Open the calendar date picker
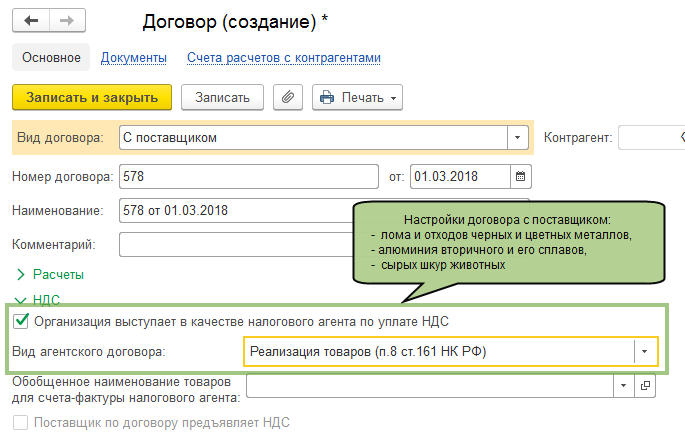This screenshot has width=685, height=435. tap(519, 177)
